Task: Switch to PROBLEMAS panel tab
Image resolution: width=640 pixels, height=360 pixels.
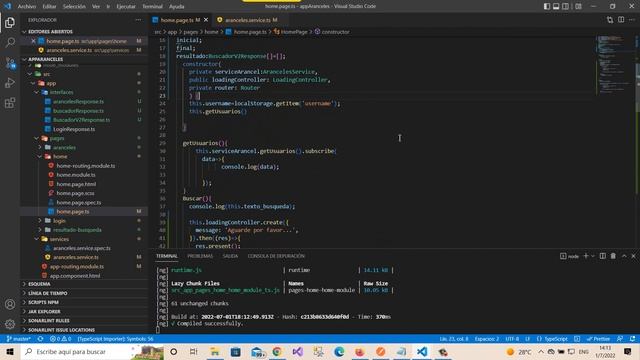Action: tap(200, 256)
